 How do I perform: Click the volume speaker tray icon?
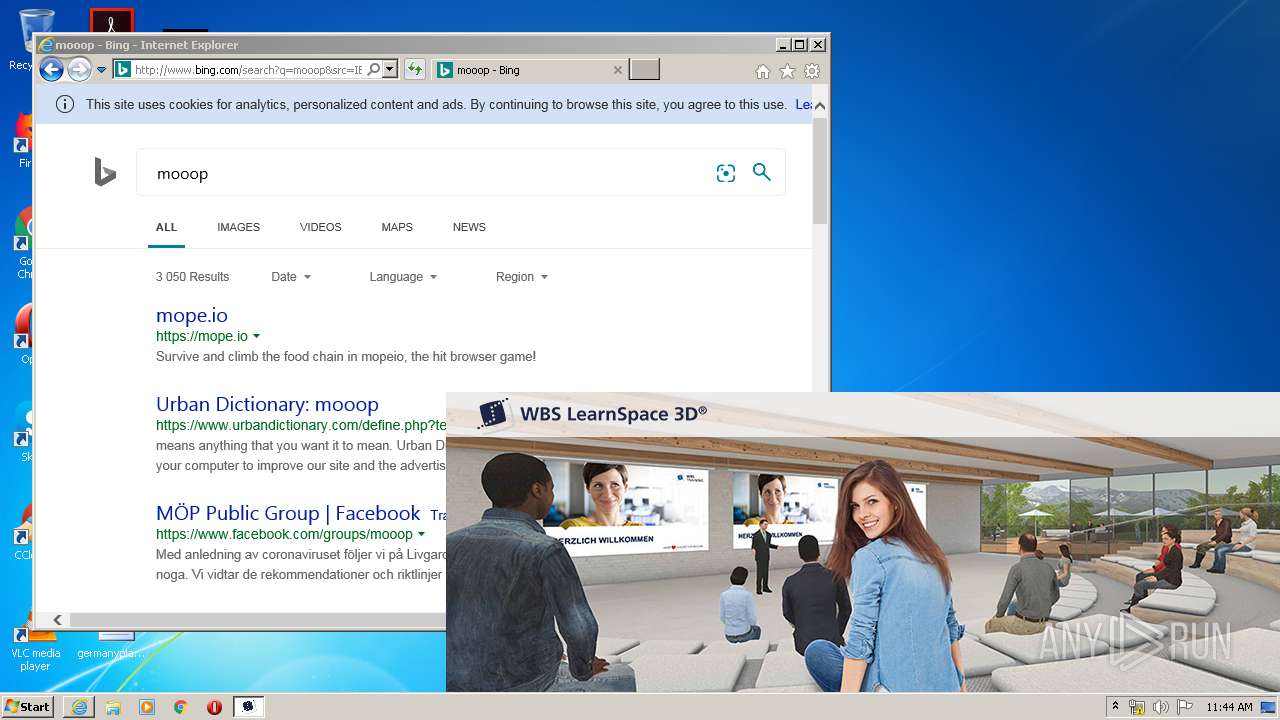click(x=1161, y=707)
